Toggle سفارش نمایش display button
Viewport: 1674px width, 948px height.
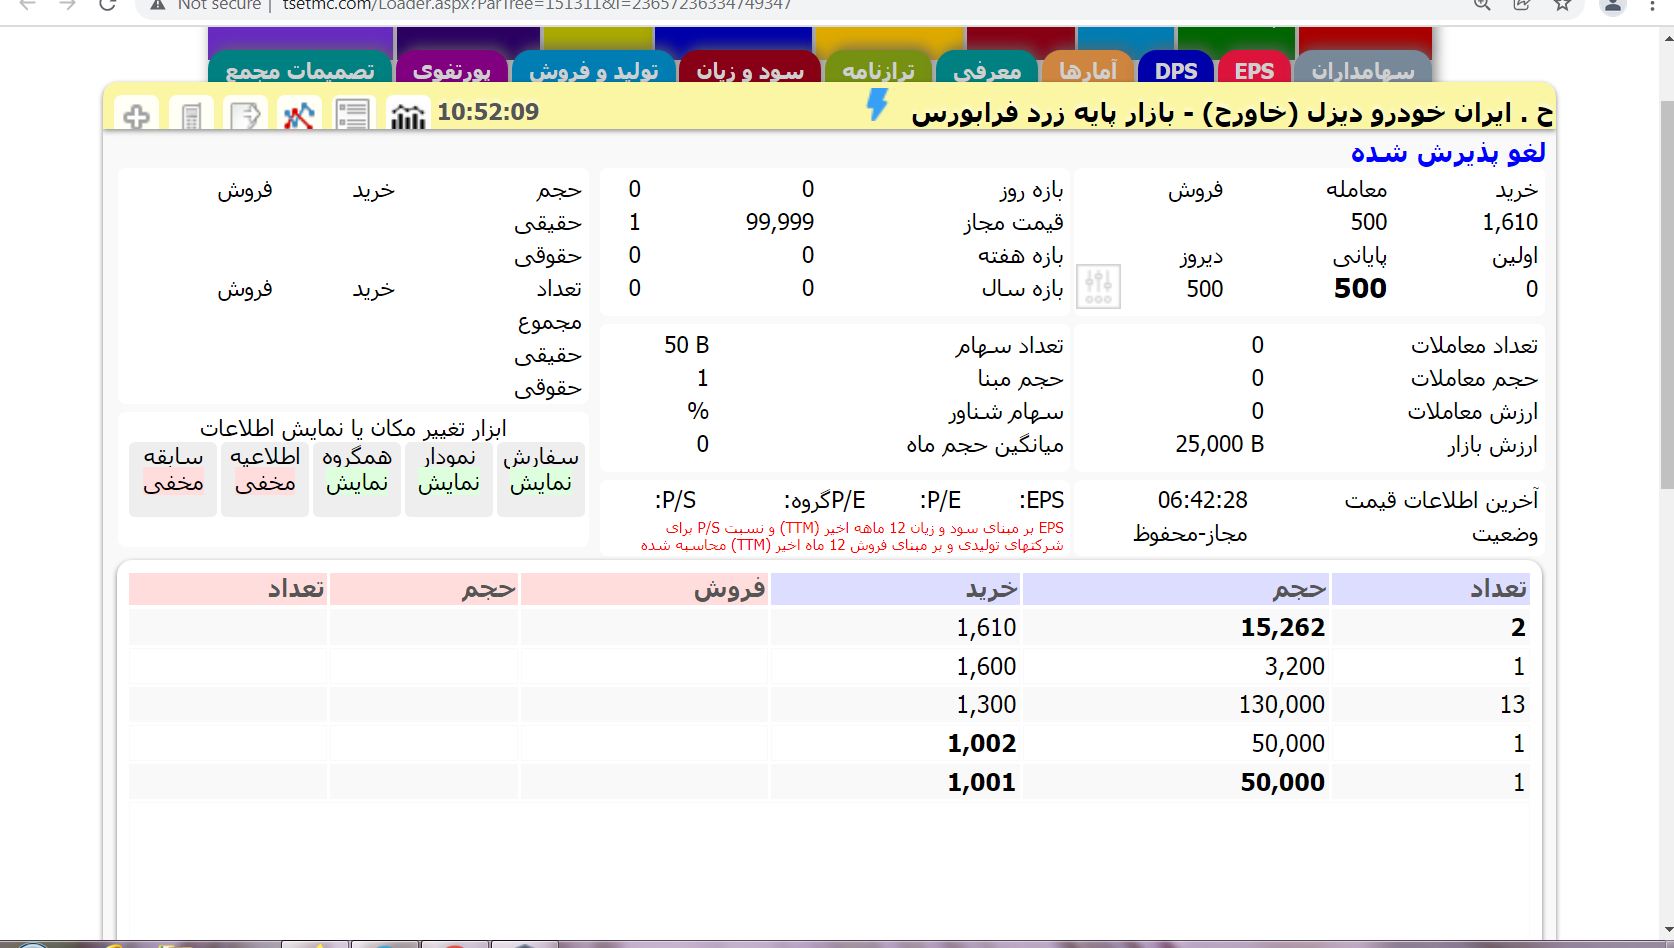[541, 479]
